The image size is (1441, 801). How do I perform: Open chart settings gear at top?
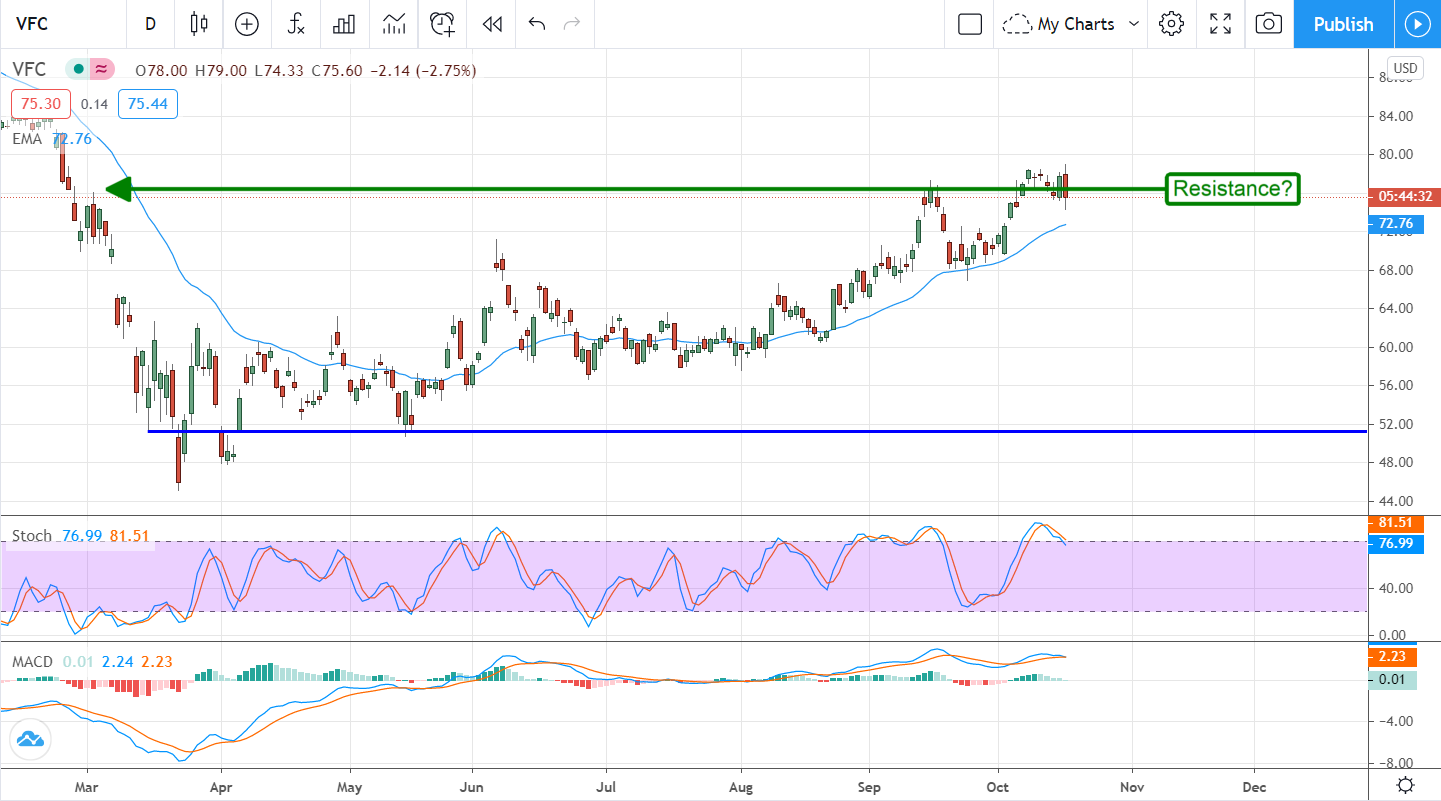pos(1171,24)
